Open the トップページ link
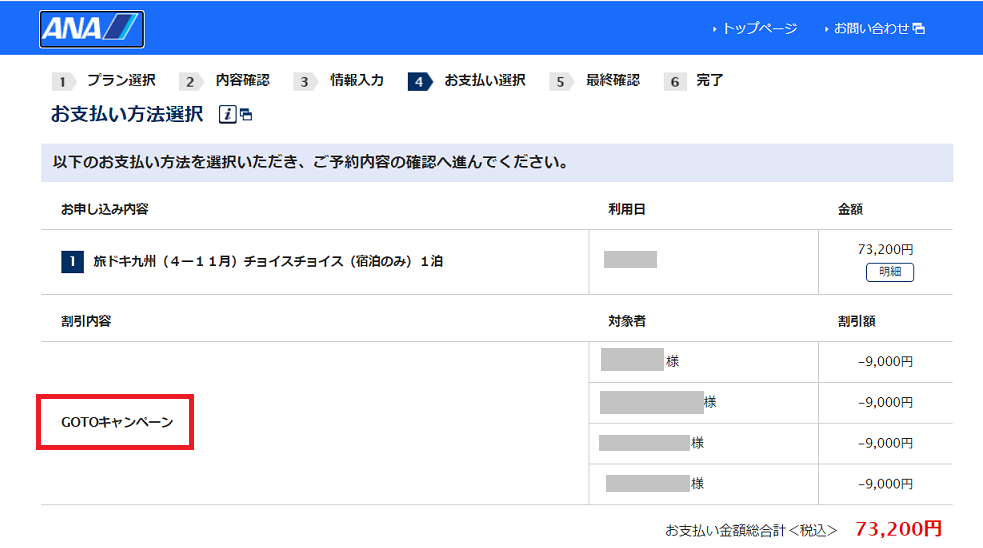 [x=759, y=29]
